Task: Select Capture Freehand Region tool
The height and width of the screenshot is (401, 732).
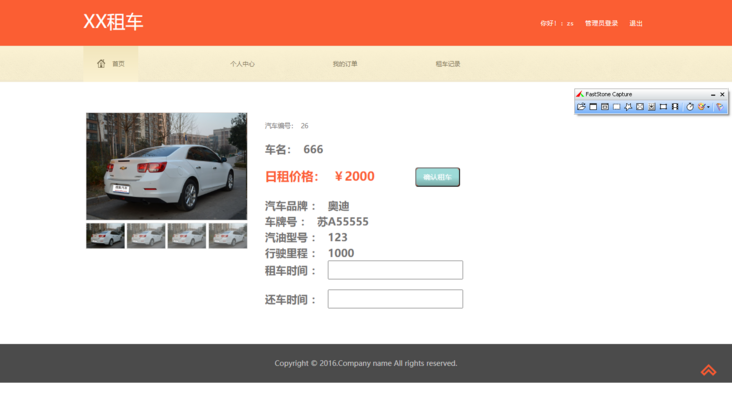Action: pos(628,107)
